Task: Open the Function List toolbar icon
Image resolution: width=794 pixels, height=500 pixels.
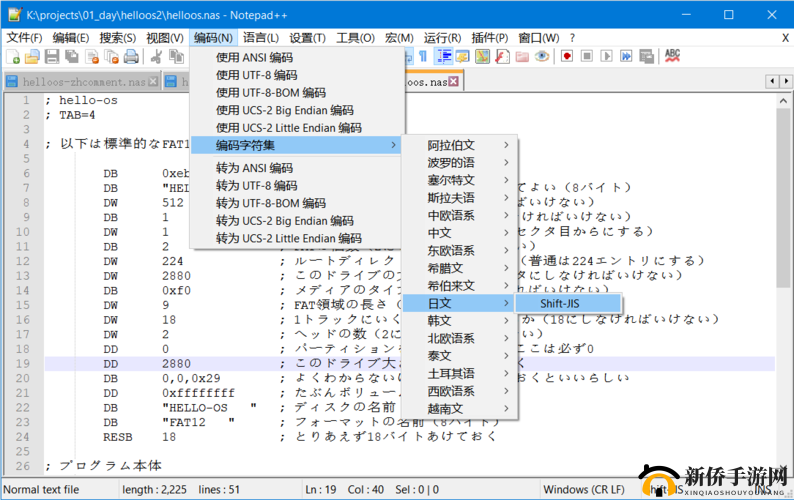Action: [x=502, y=56]
